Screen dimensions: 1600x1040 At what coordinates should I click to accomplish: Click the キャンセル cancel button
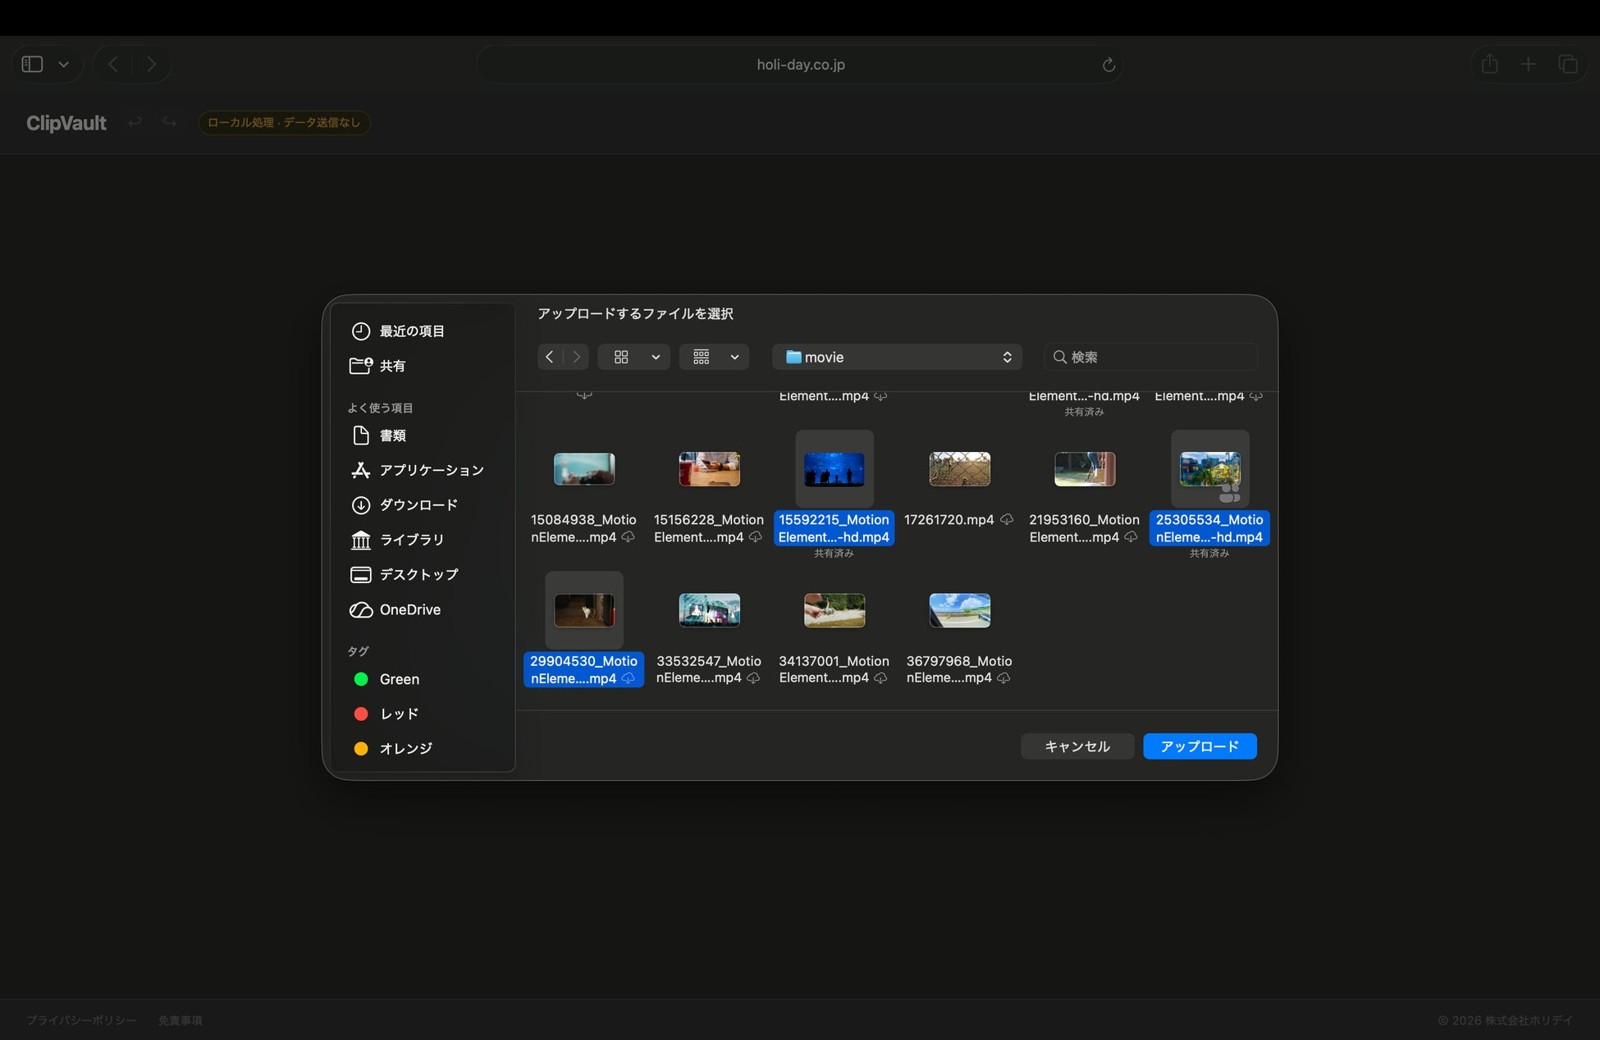pyautogui.click(x=1077, y=746)
